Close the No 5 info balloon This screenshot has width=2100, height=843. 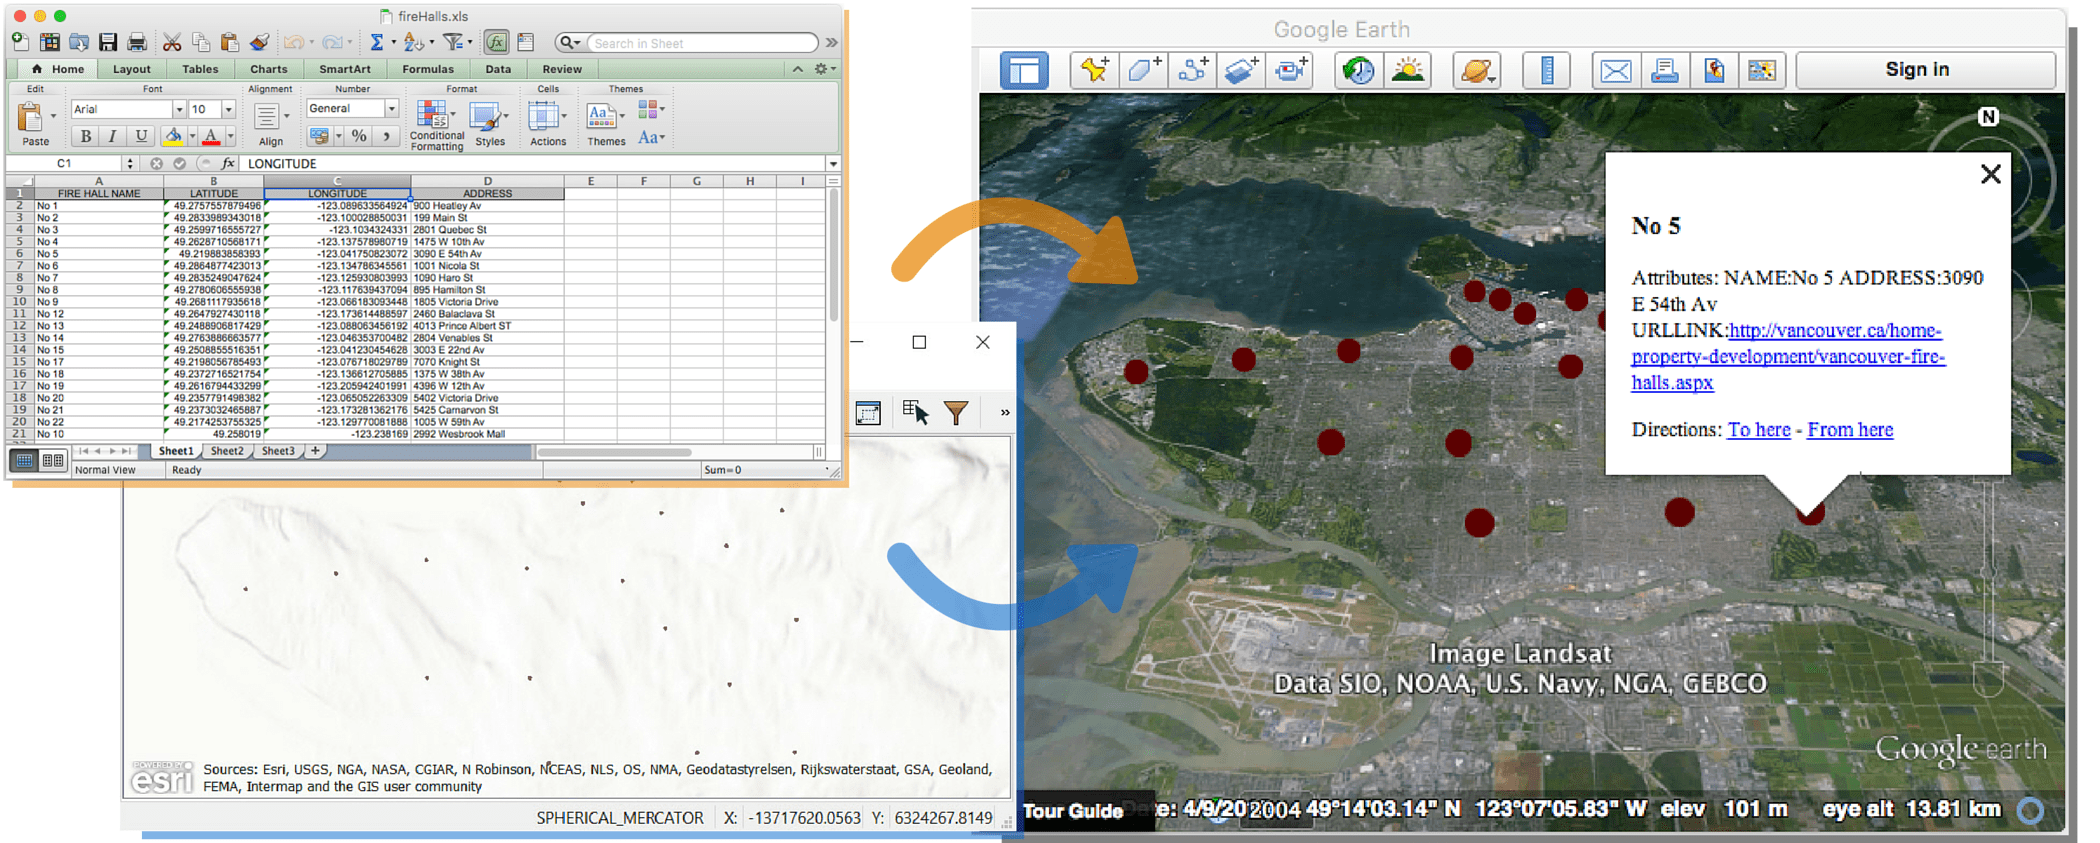click(1990, 174)
